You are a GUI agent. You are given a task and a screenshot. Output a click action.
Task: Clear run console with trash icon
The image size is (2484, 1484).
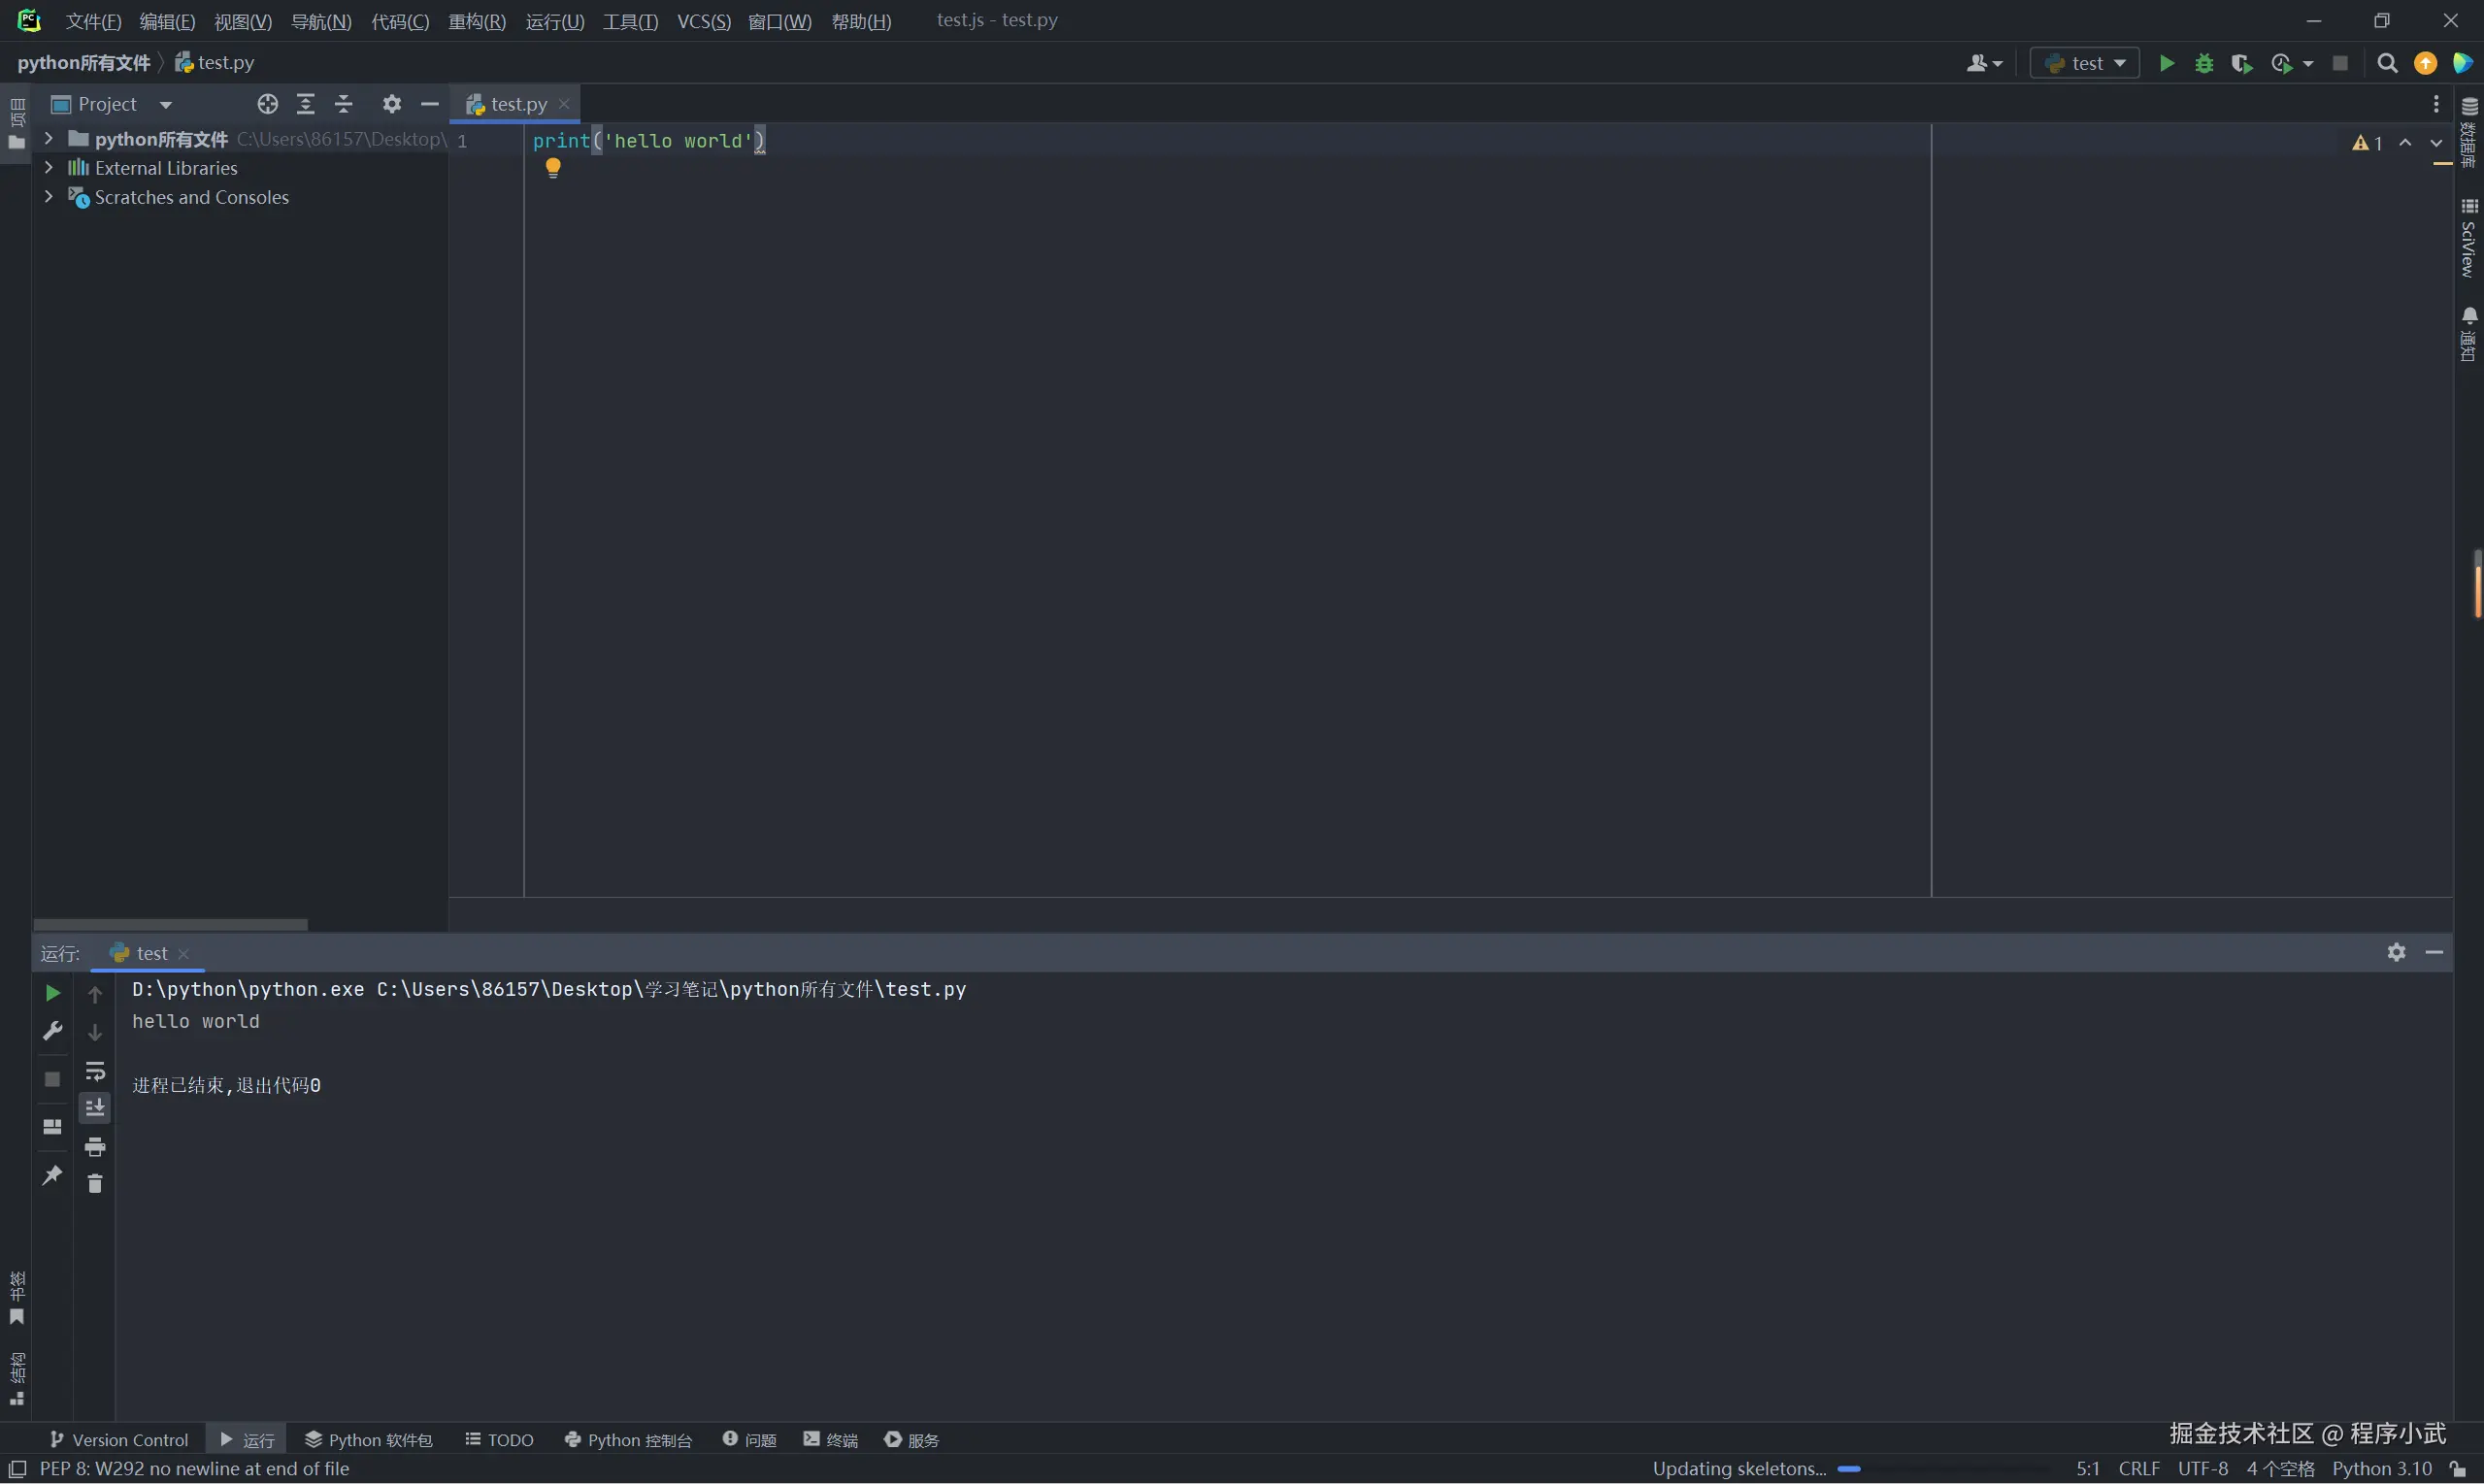(95, 1184)
